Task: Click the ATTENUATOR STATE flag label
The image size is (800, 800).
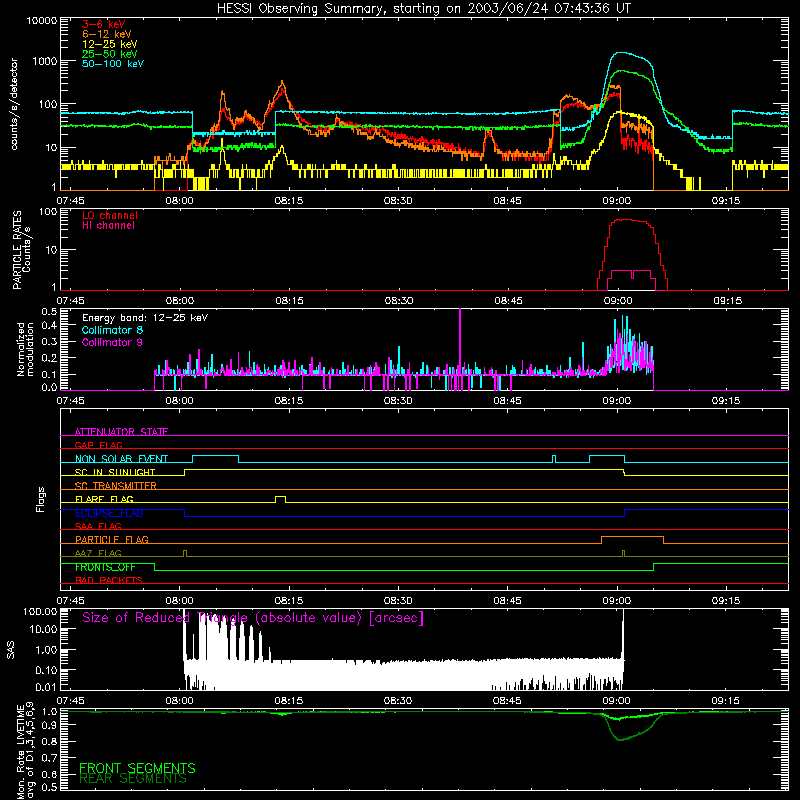Action: click(x=121, y=432)
